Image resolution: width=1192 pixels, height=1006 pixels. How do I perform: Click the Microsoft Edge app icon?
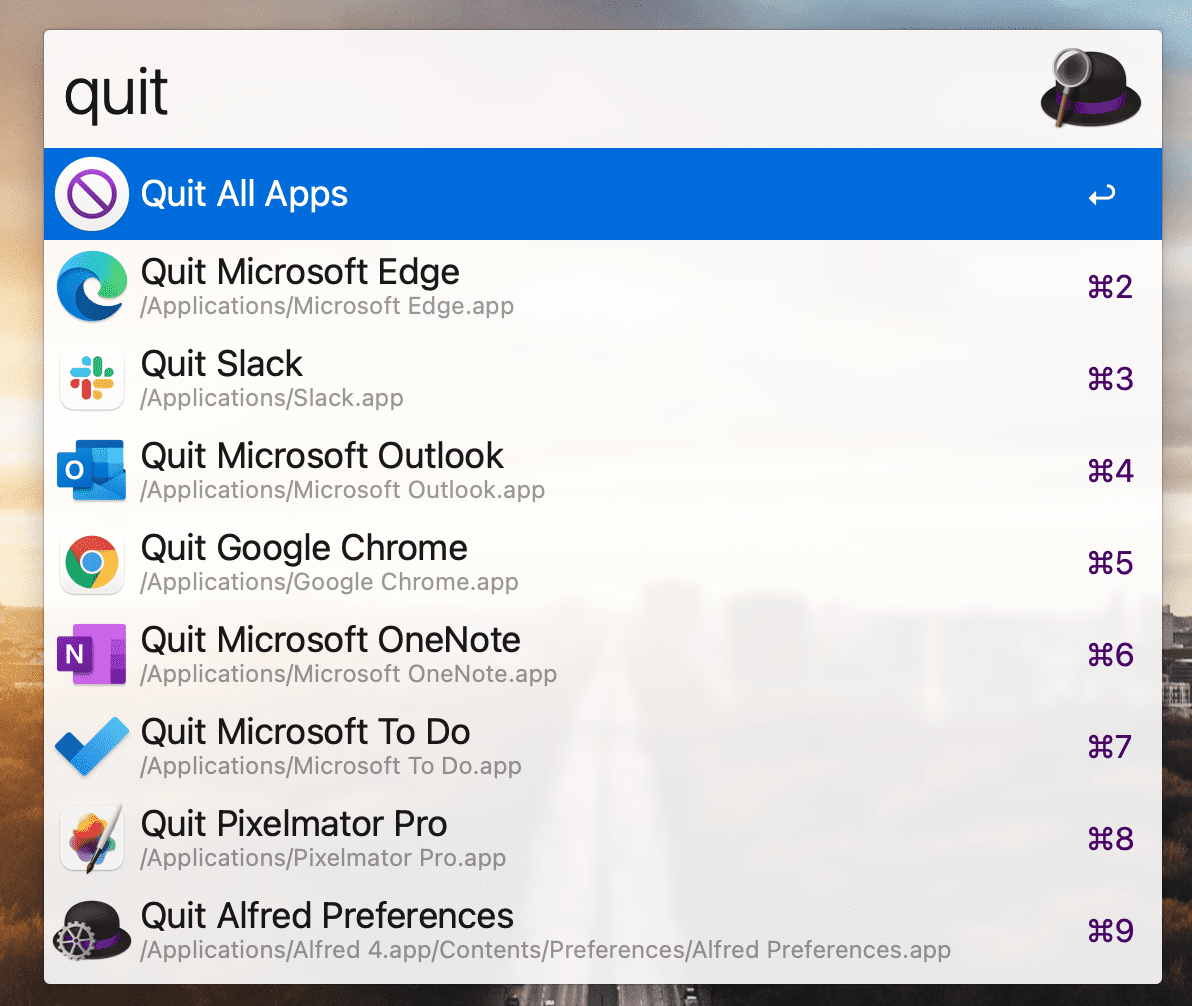tap(92, 286)
